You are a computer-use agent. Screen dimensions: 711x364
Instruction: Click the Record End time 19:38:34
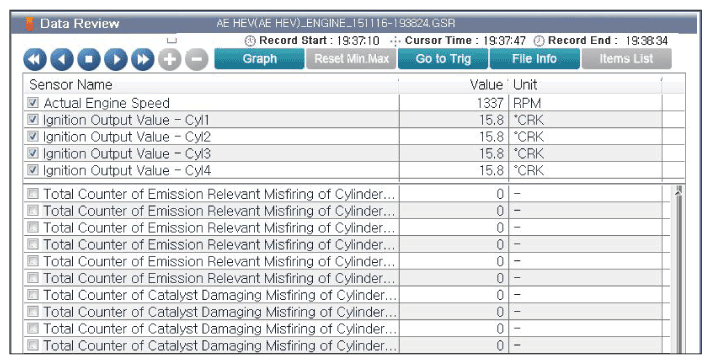click(x=647, y=41)
